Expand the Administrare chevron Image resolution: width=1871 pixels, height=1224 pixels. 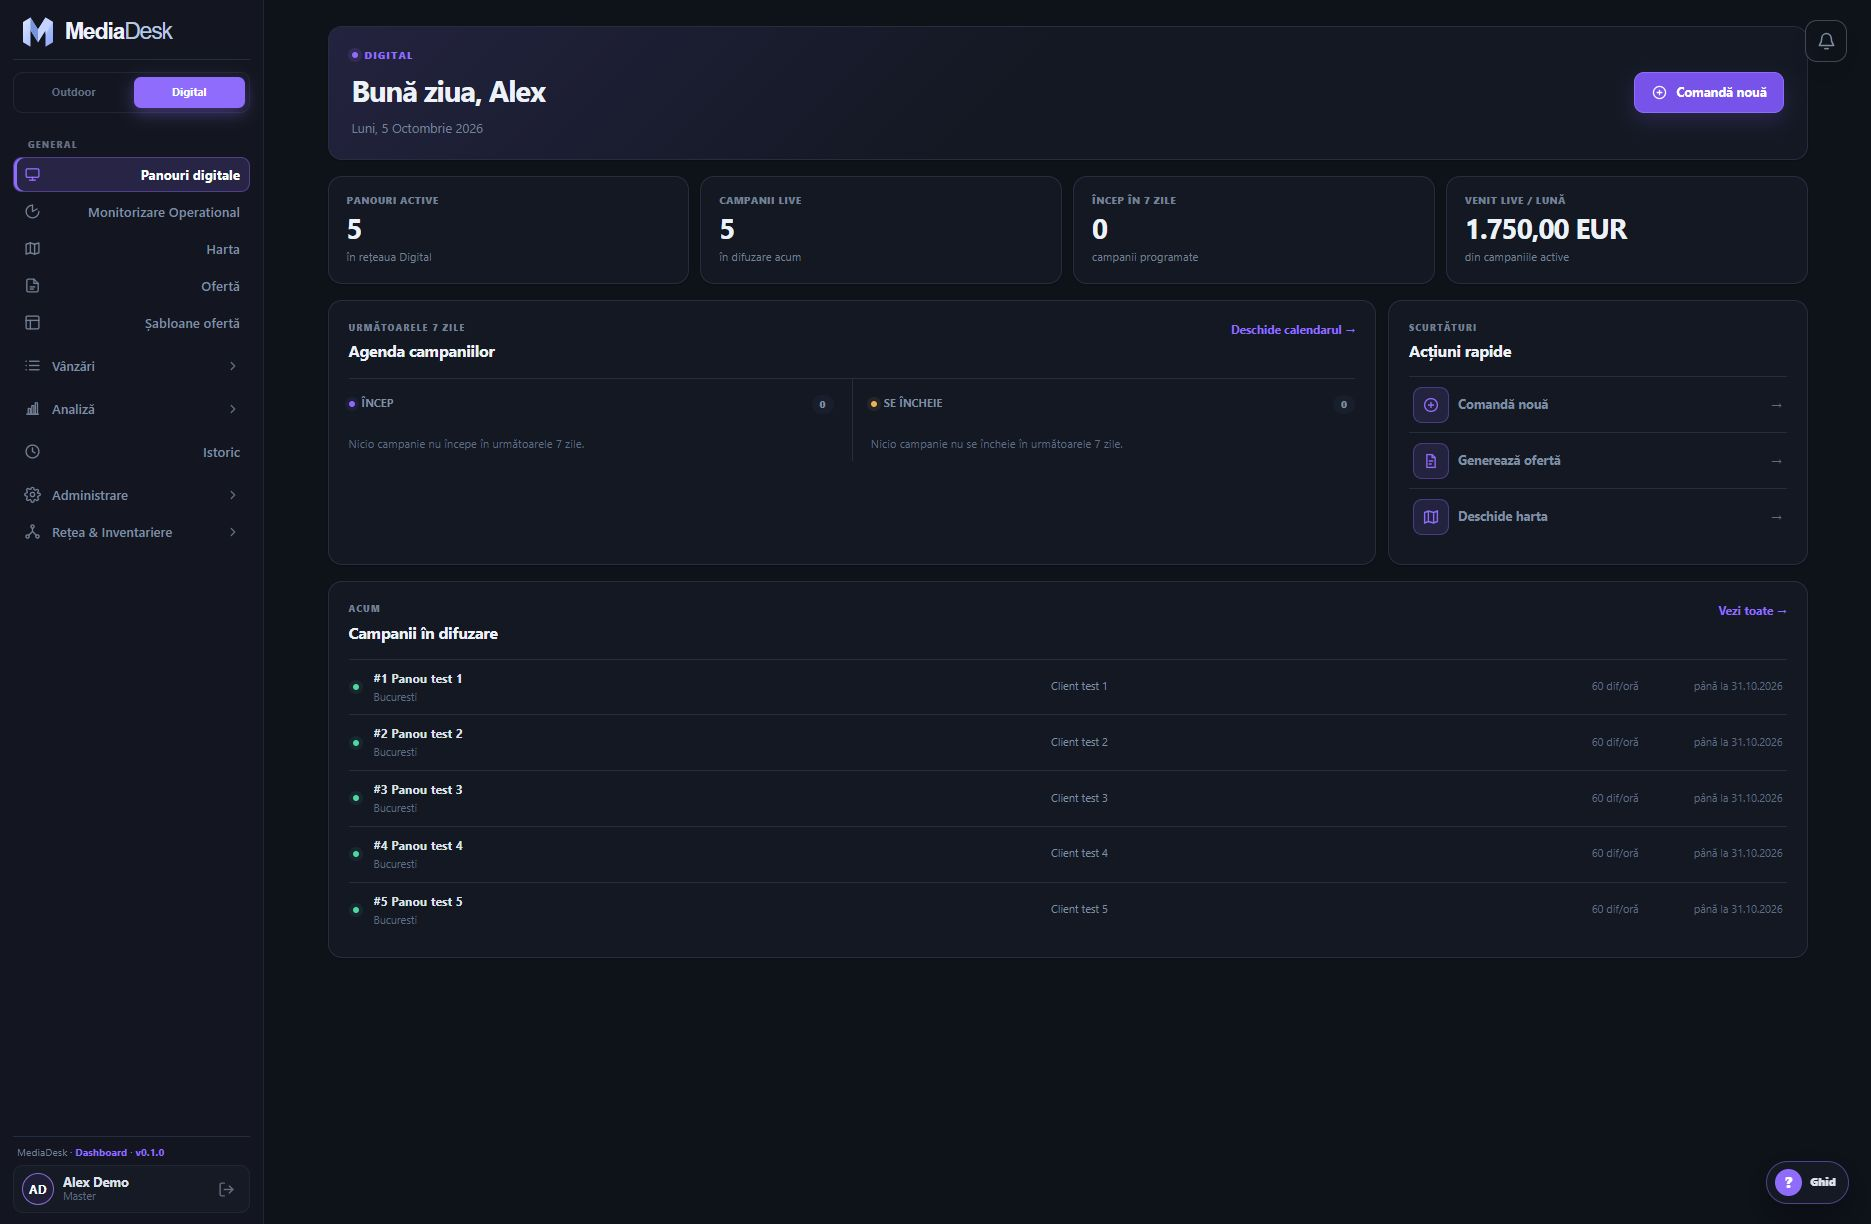pos(233,495)
